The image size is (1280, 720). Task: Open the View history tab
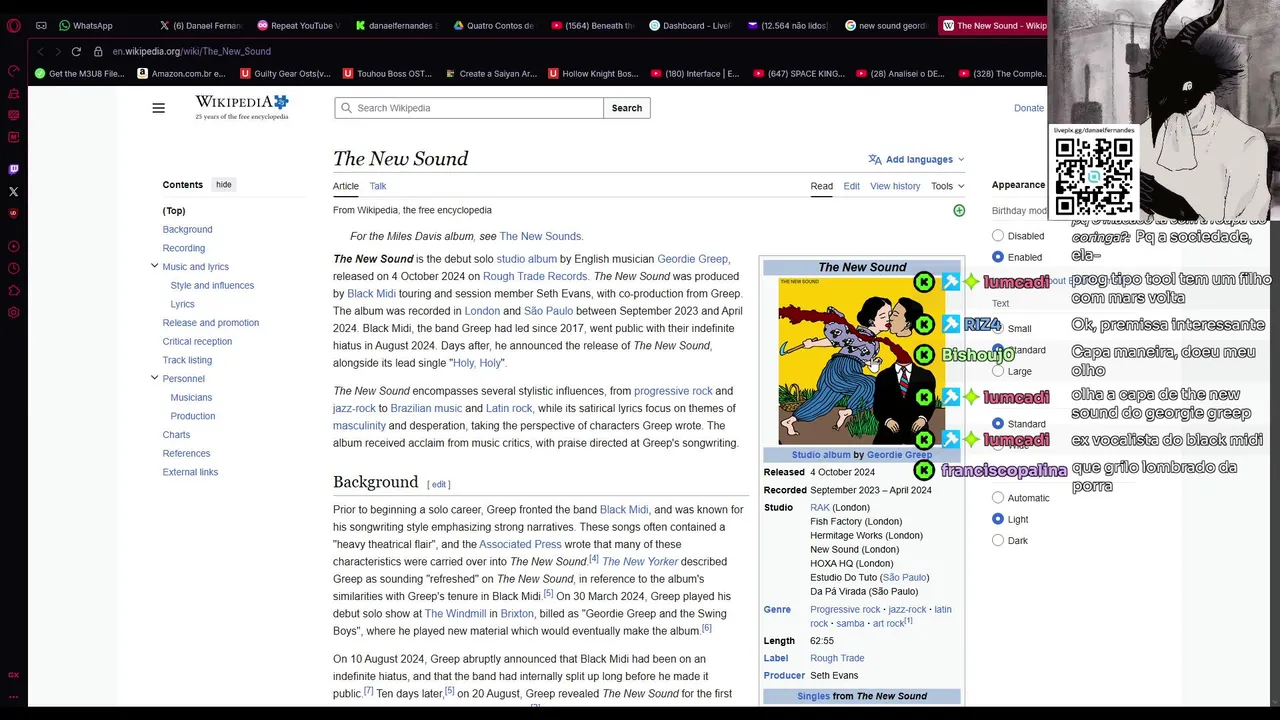pos(895,186)
